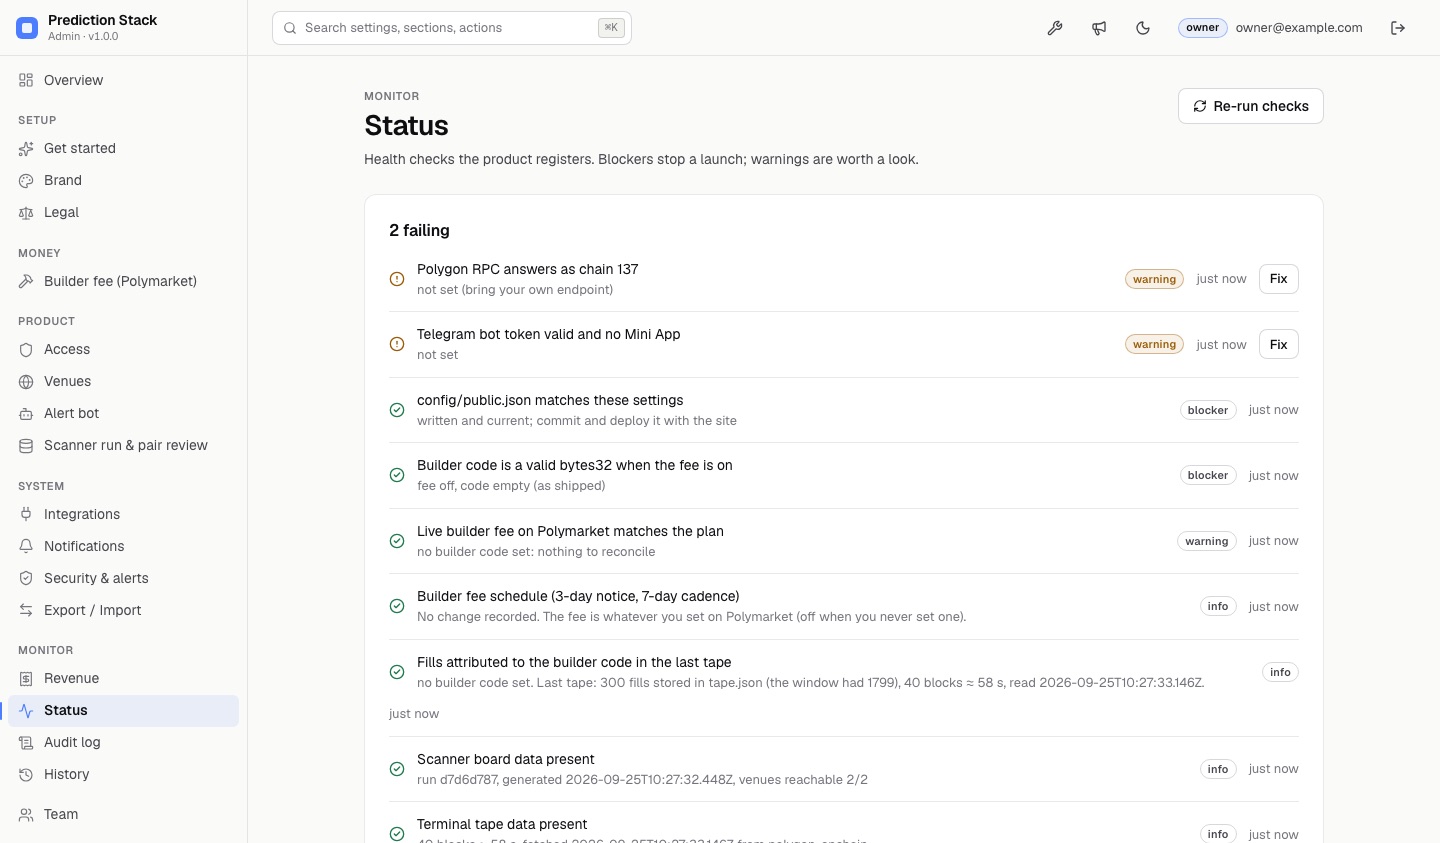Click the Security & alerts shield icon
Image resolution: width=1440 pixels, height=843 pixels.
[26, 578]
